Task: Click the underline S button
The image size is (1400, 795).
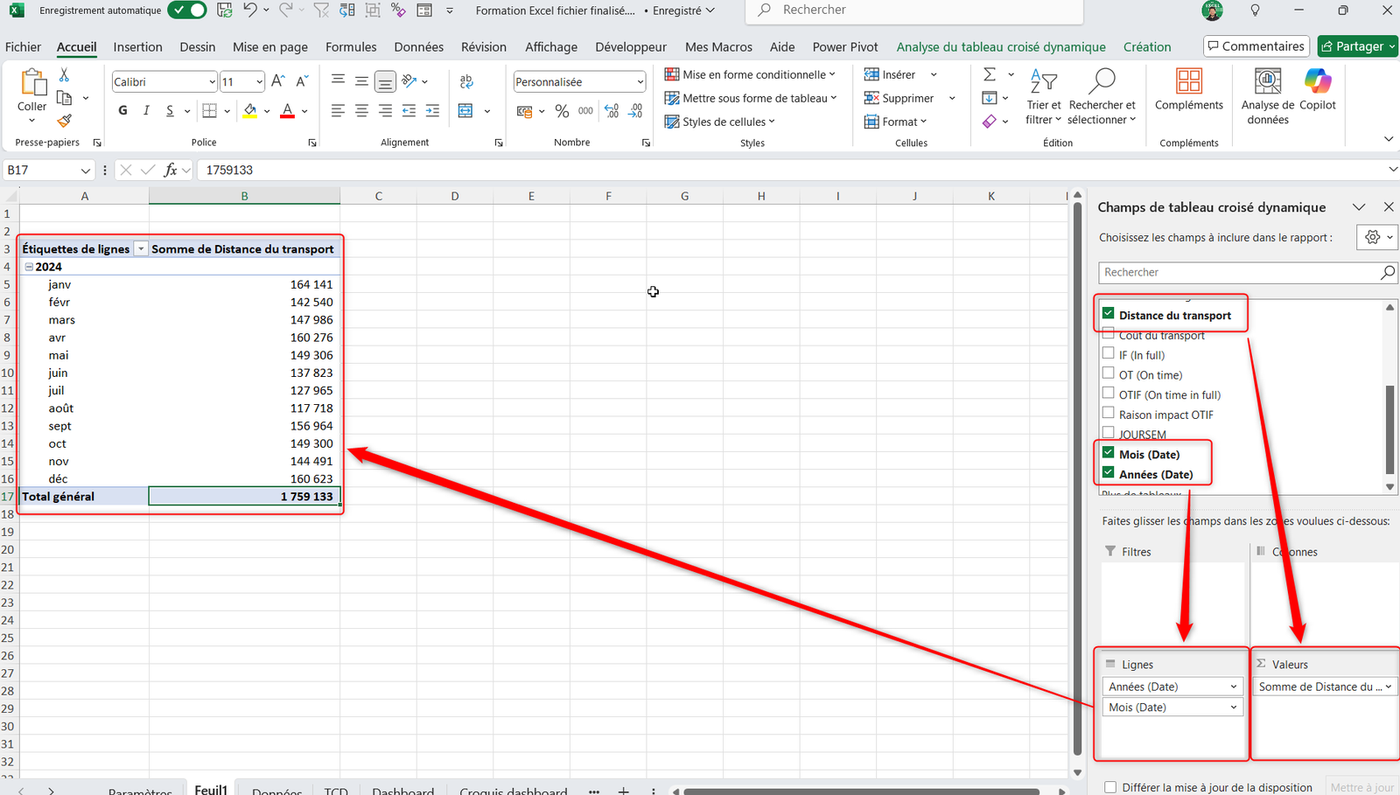Action: [170, 111]
